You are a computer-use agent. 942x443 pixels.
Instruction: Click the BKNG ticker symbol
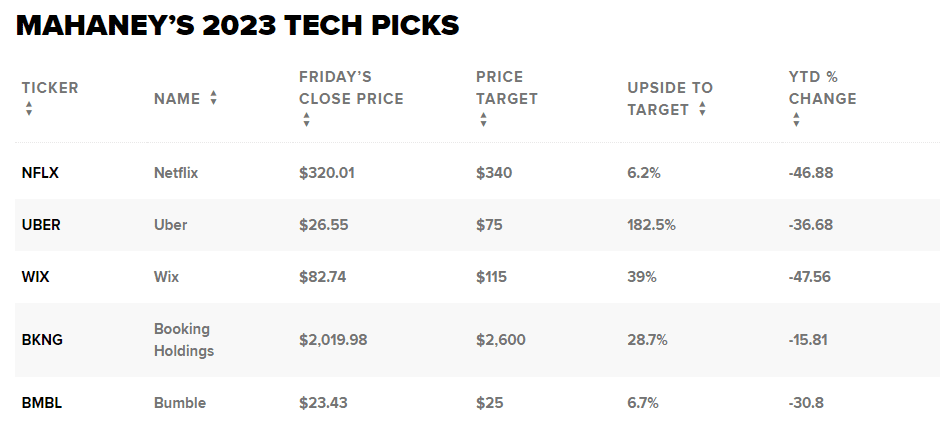tap(42, 340)
